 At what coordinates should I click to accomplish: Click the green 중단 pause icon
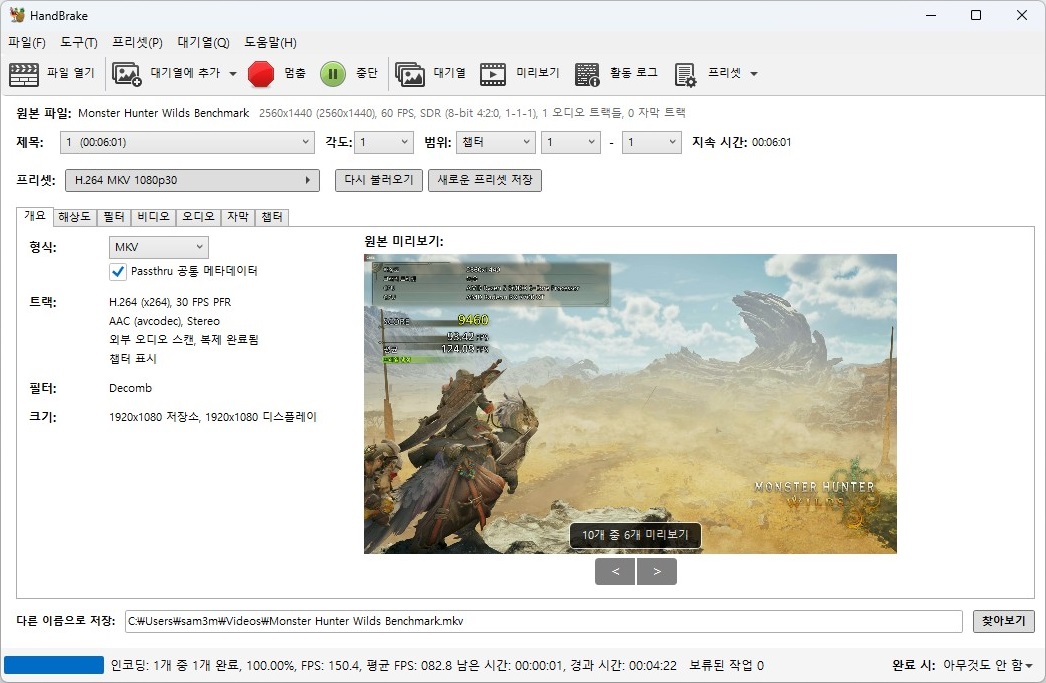[x=332, y=74]
